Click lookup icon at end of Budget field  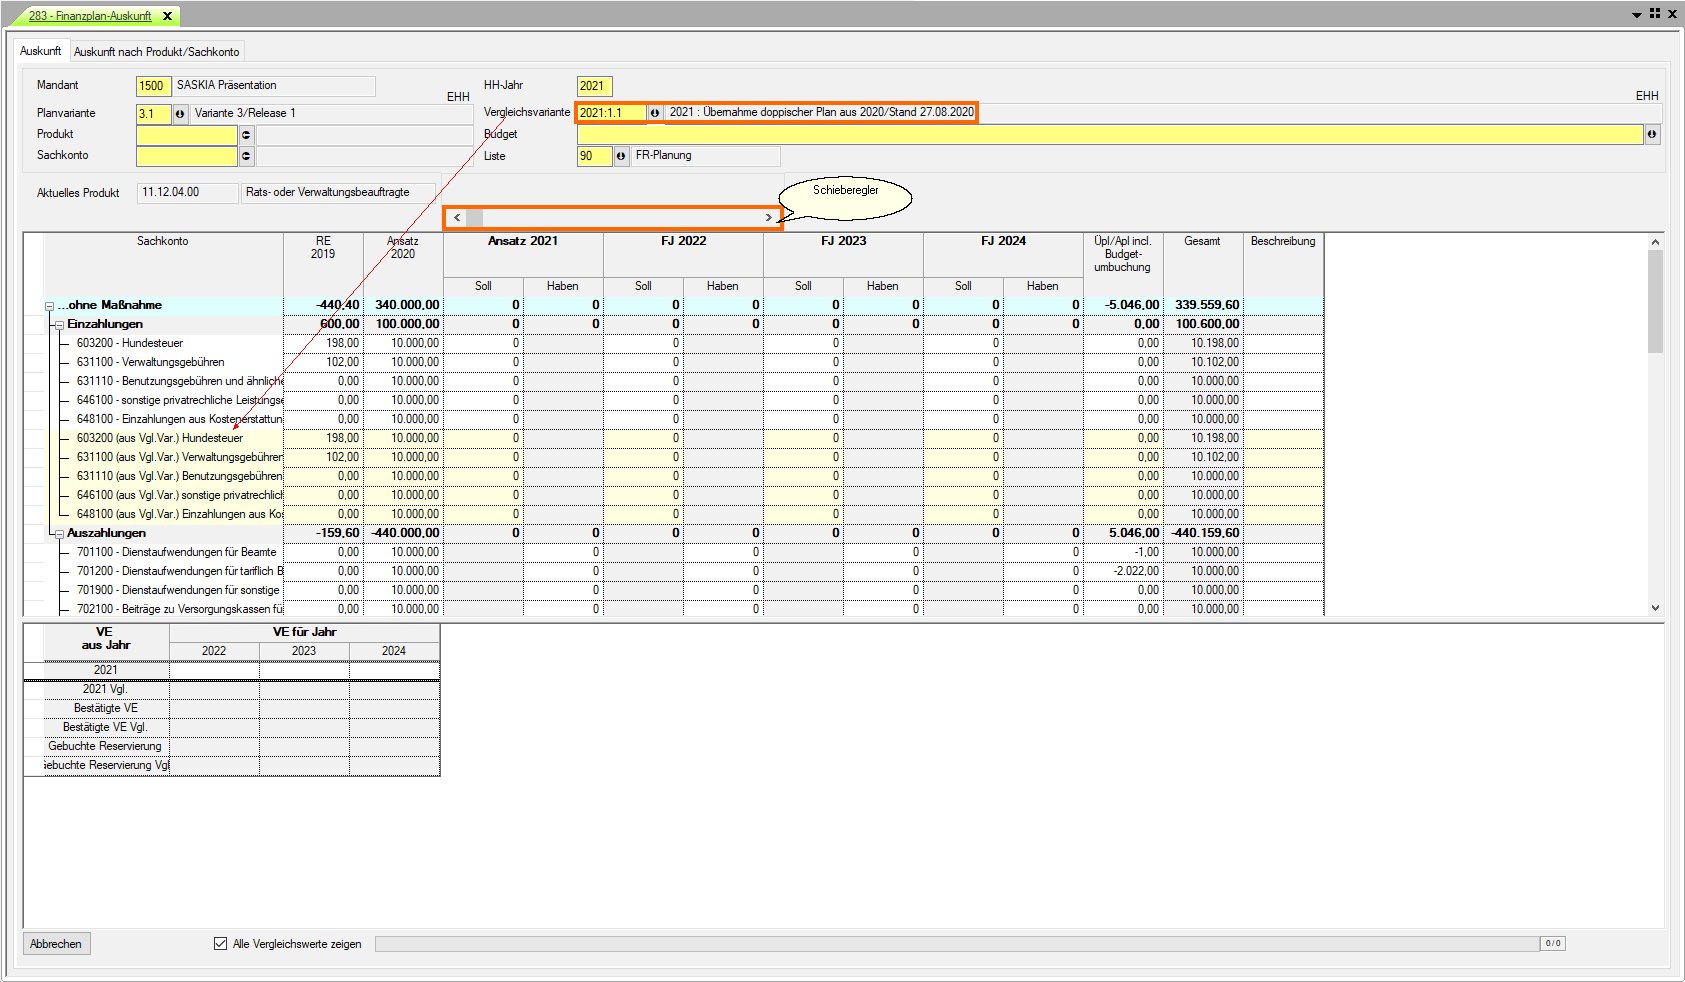[x=1652, y=134]
